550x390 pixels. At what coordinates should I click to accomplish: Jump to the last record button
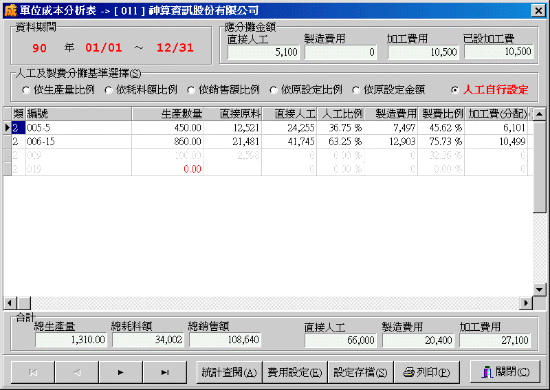pos(165,372)
